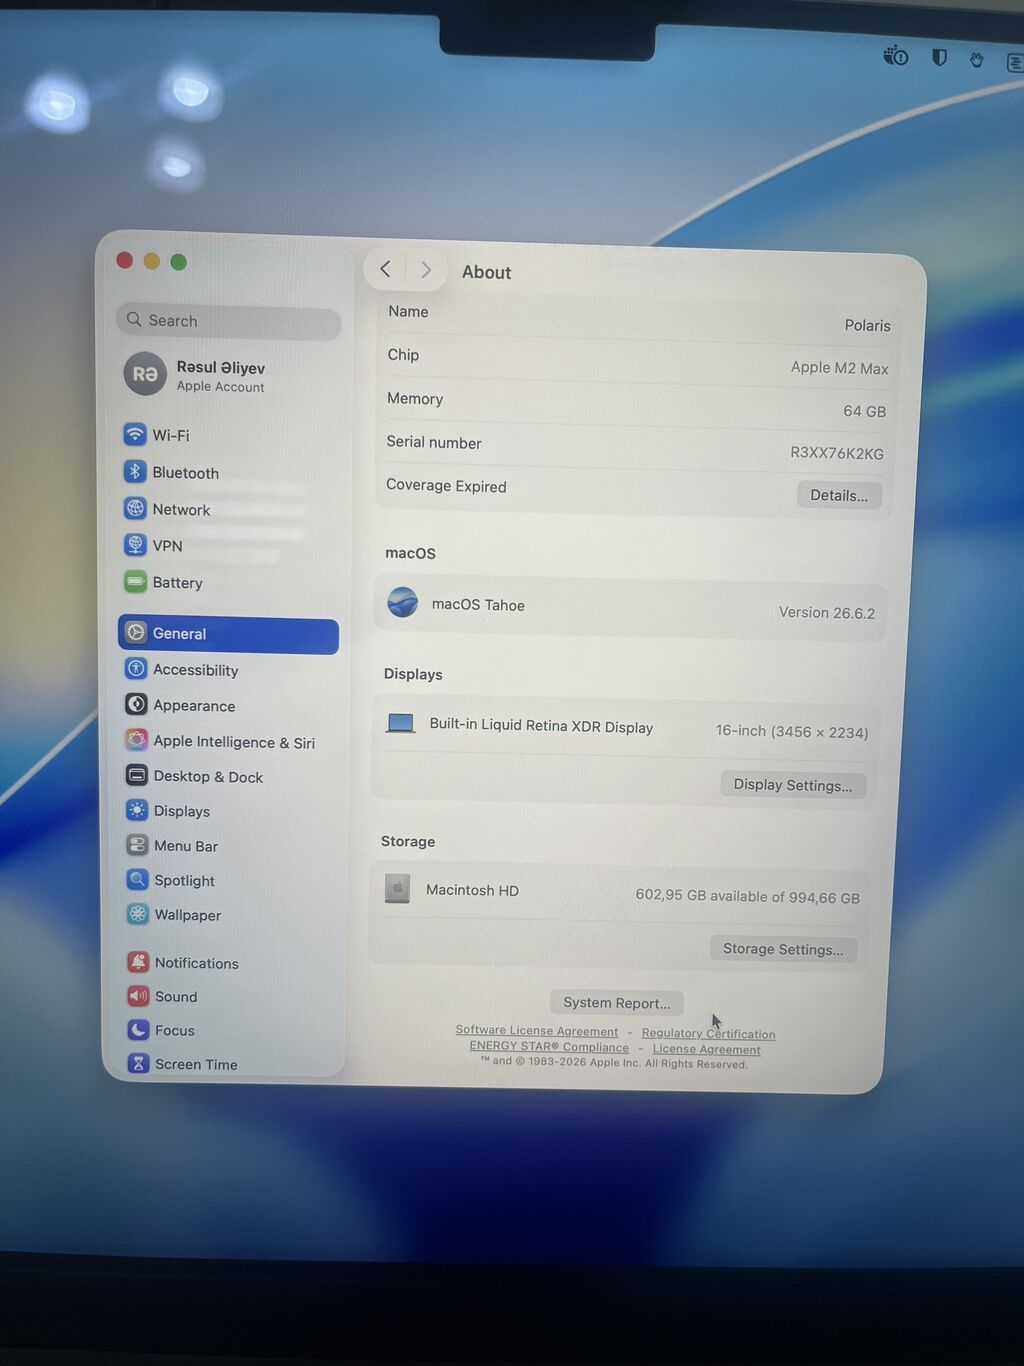Click the chip value Apple M2 Max
This screenshot has width=1024, height=1366.
pyautogui.click(x=839, y=368)
